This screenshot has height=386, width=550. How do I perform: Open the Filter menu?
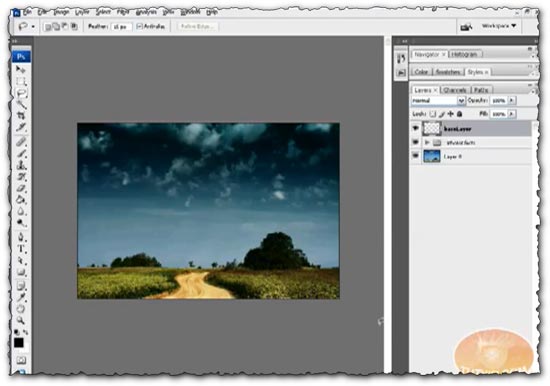(x=123, y=12)
